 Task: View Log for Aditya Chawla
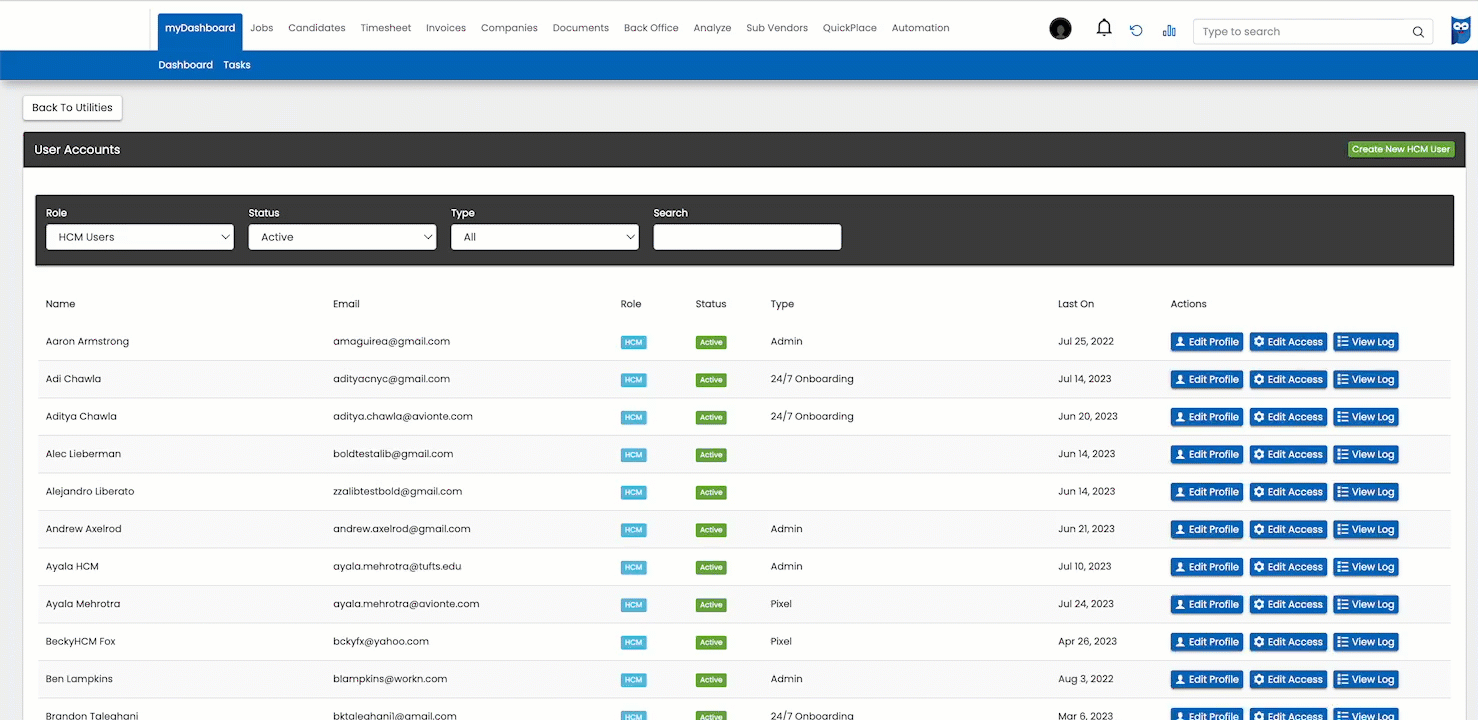[x=1366, y=417]
